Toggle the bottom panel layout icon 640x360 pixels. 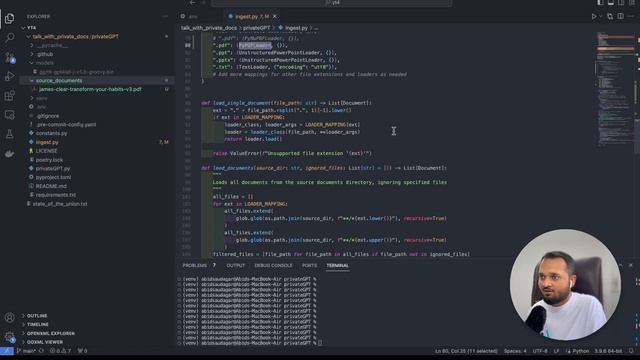click(611, 2)
